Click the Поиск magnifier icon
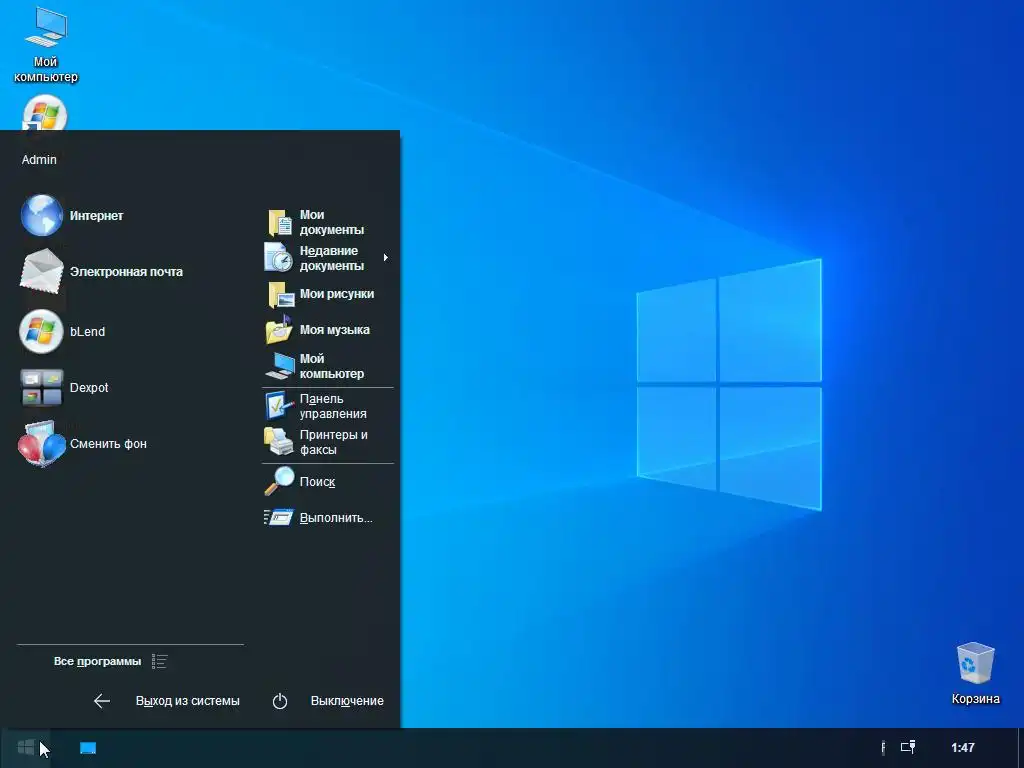1024x768 pixels. (x=280, y=481)
